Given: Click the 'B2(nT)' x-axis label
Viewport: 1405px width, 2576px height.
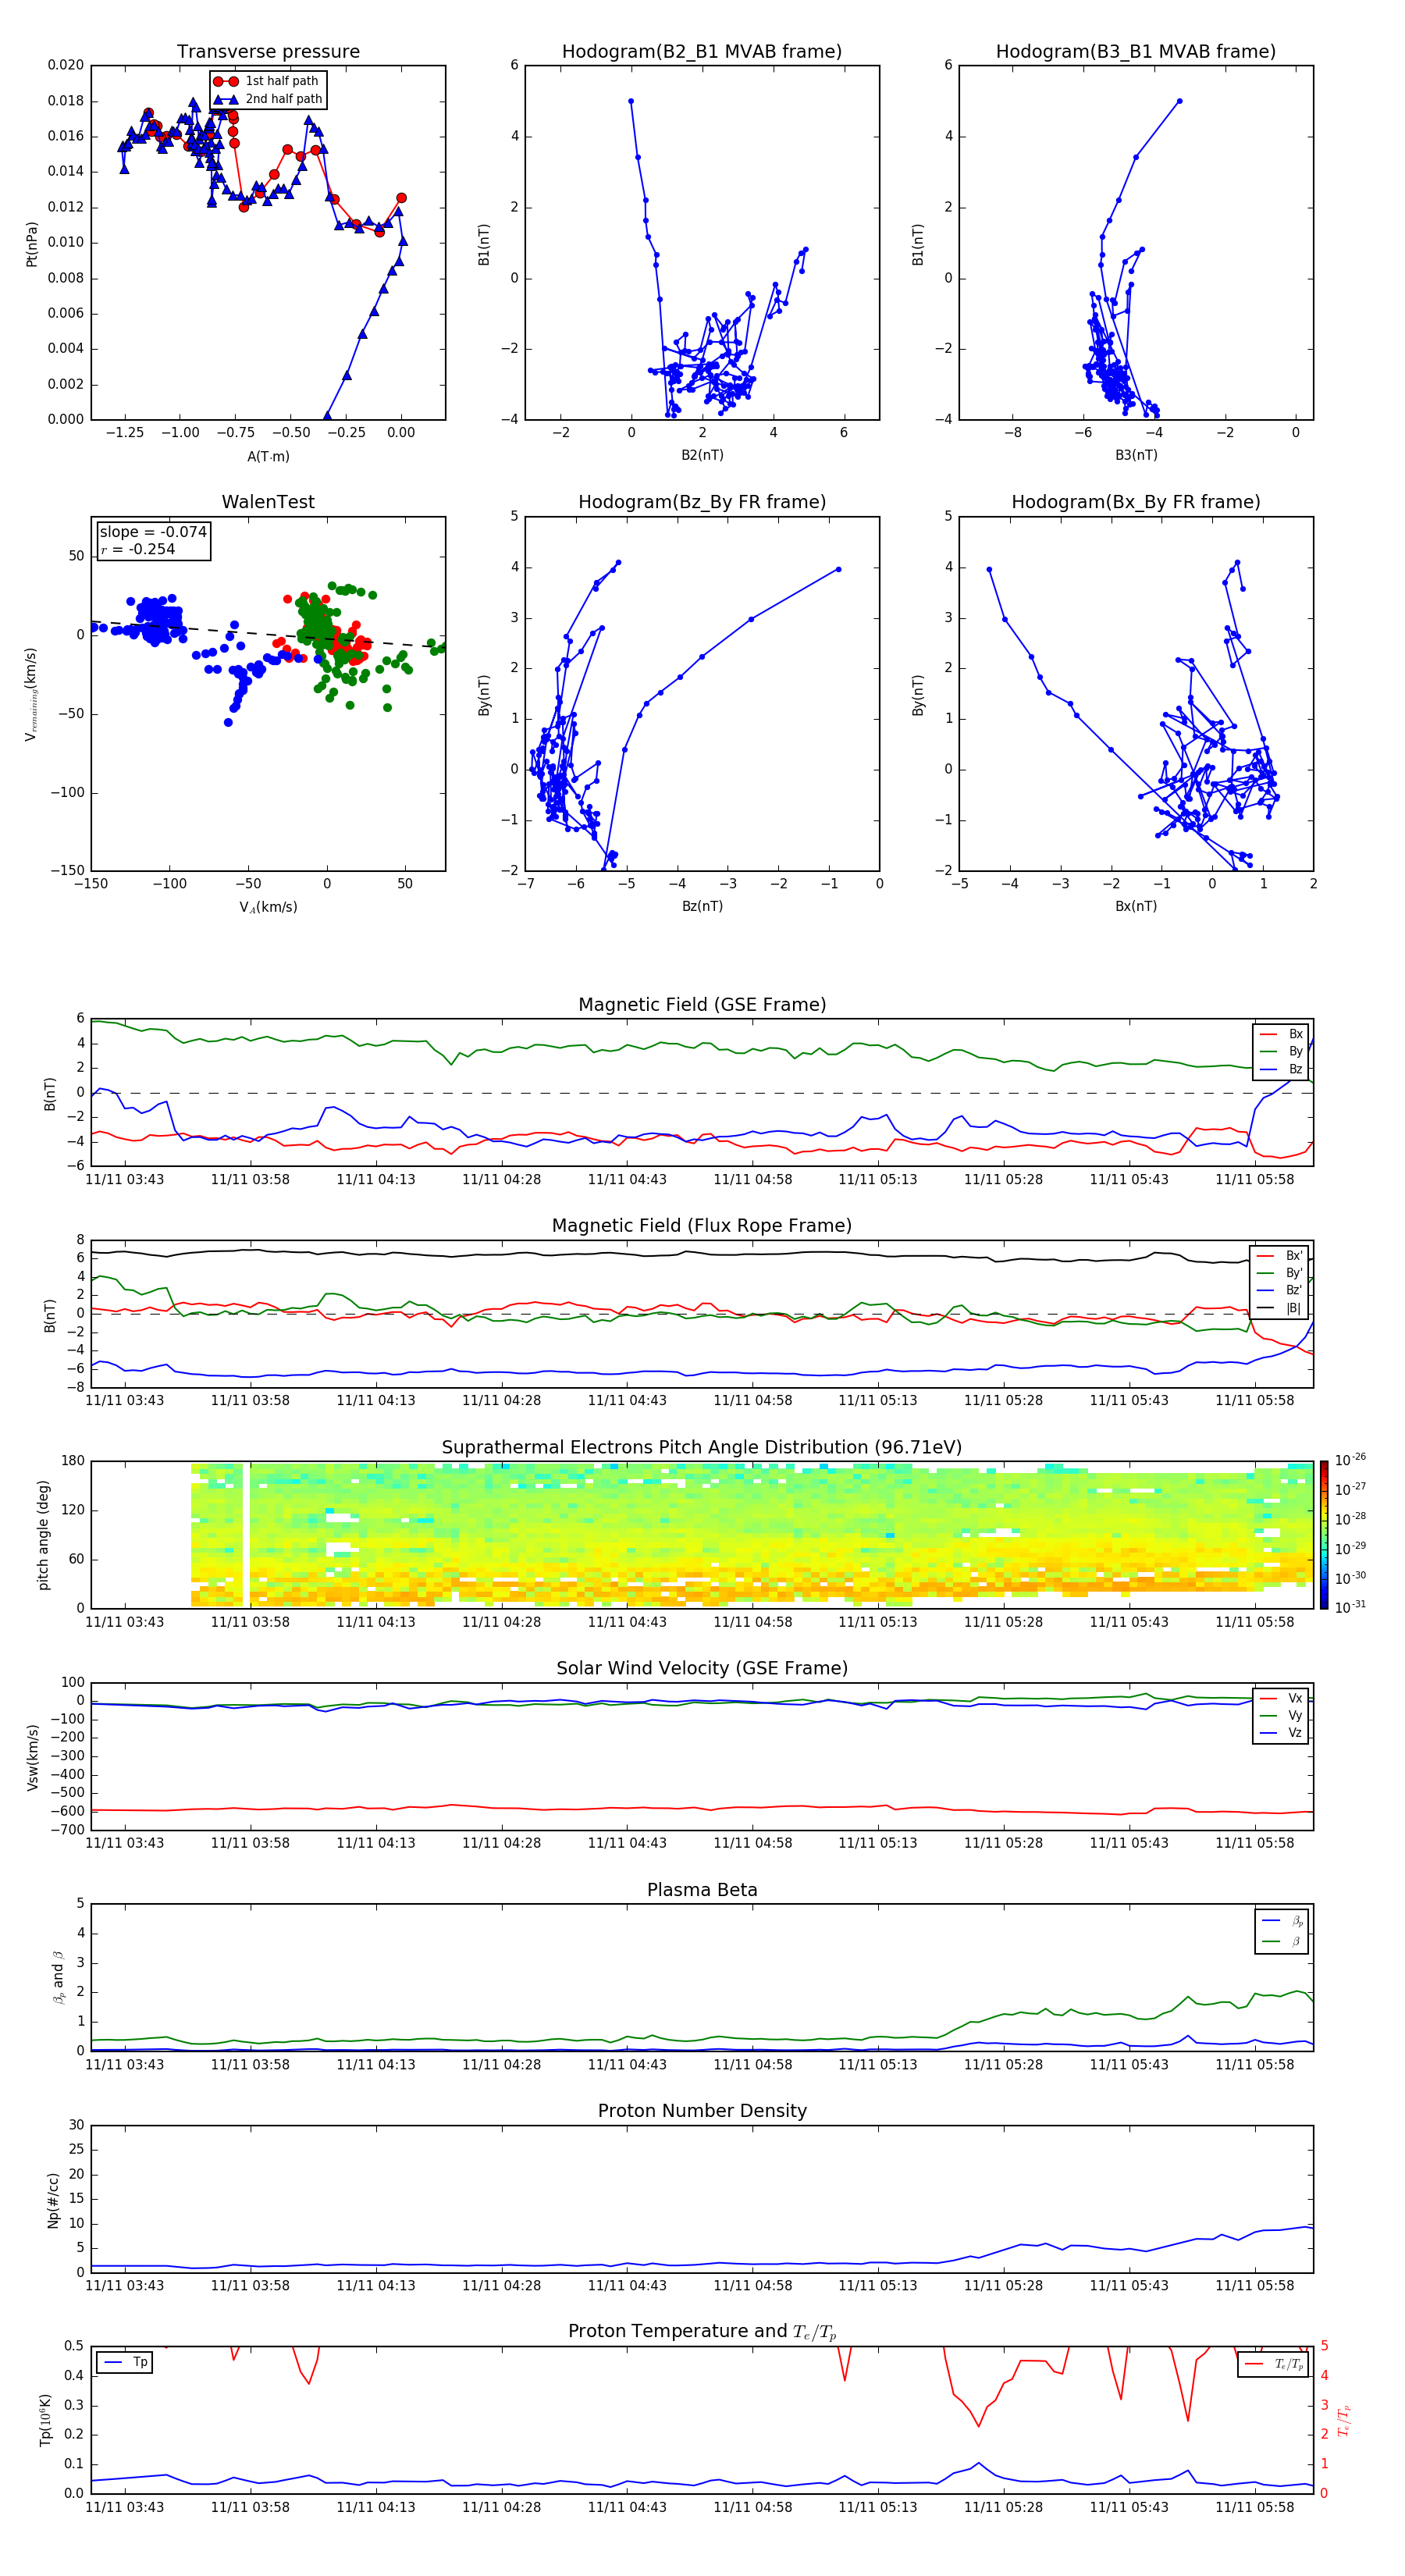Looking at the screenshot, I should 702,455.
